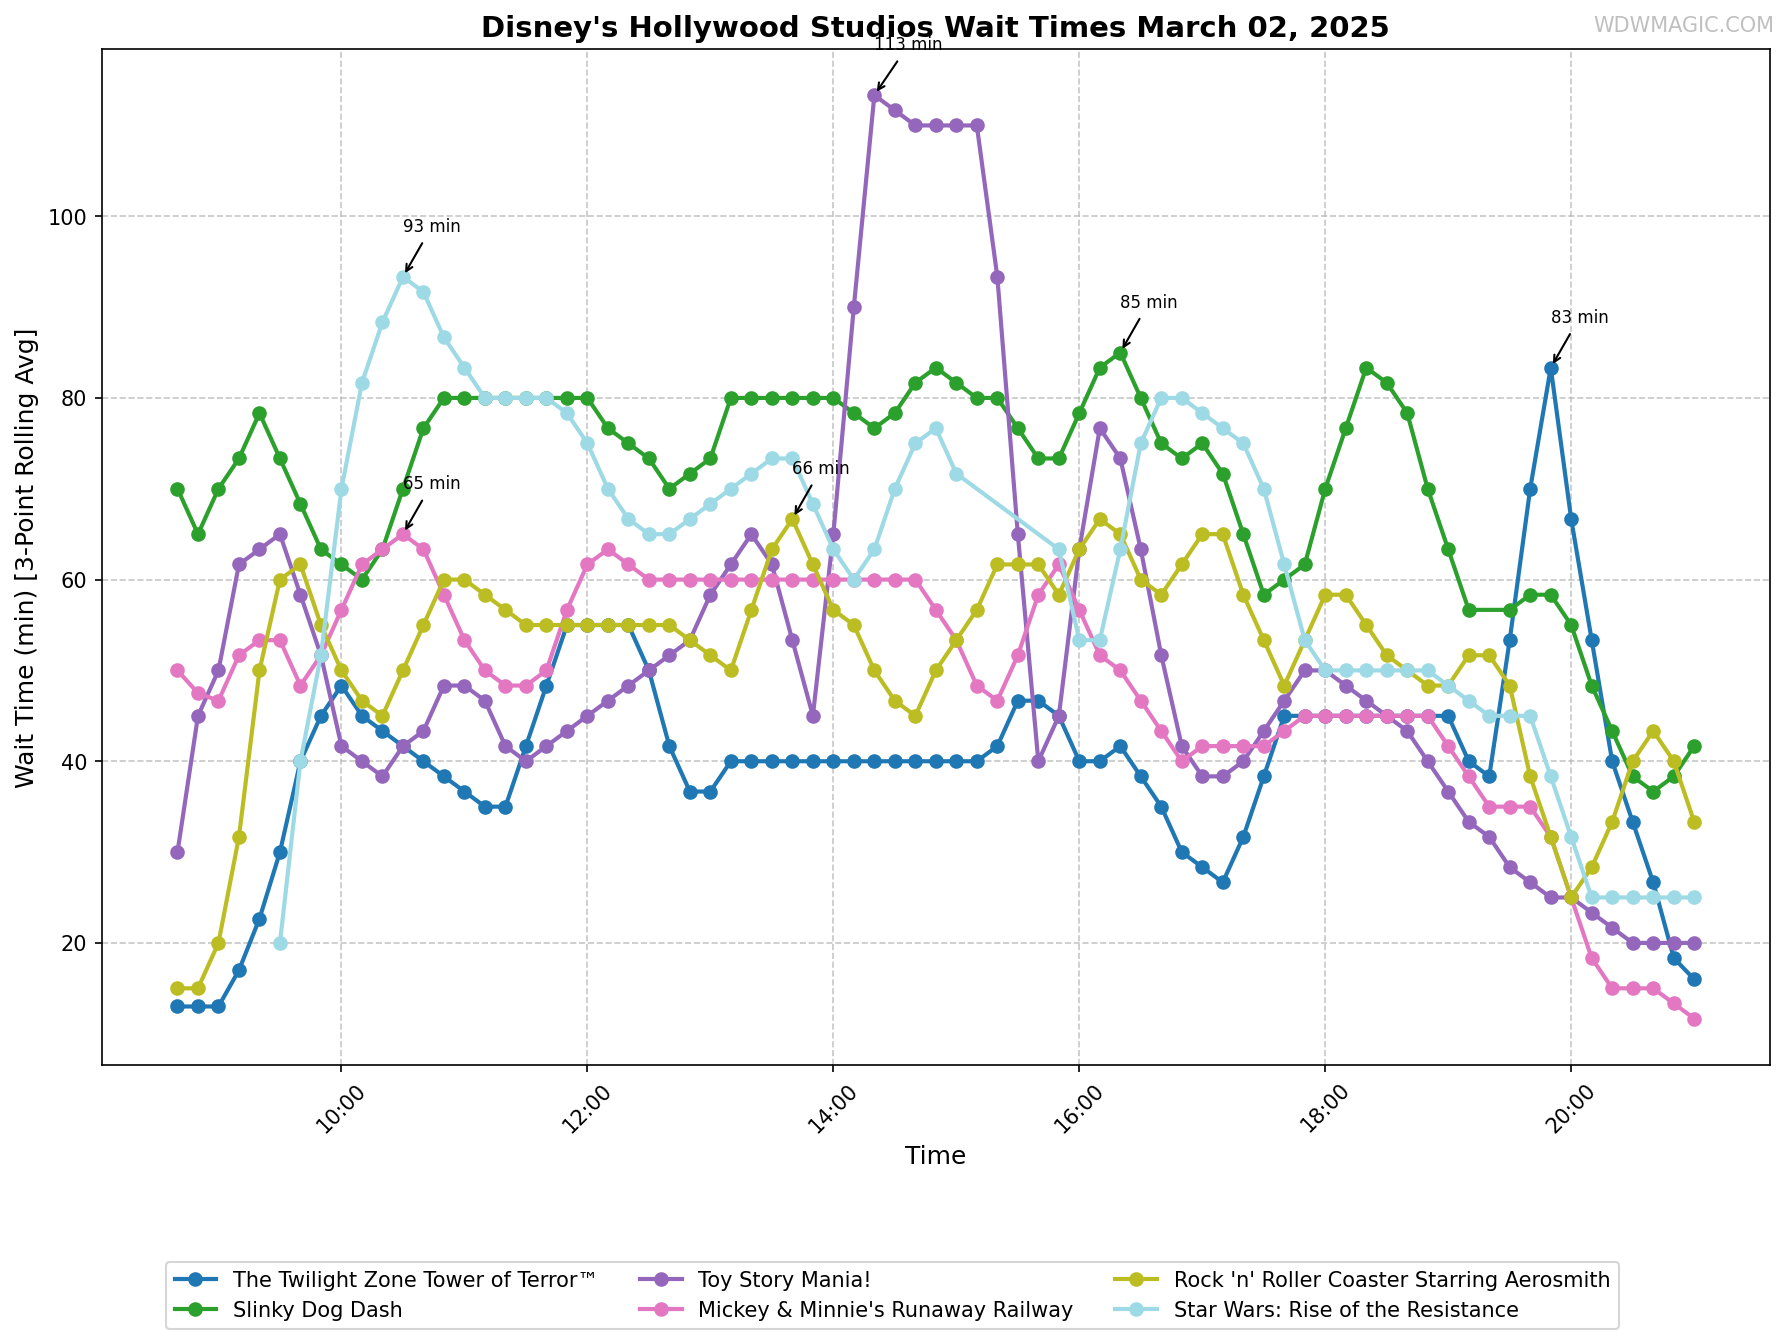Image resolution: width=1789 pixels, height=1344 pixels.
Task: Select the Toy Story Mania! legend entry
Action: point(755,1280)
